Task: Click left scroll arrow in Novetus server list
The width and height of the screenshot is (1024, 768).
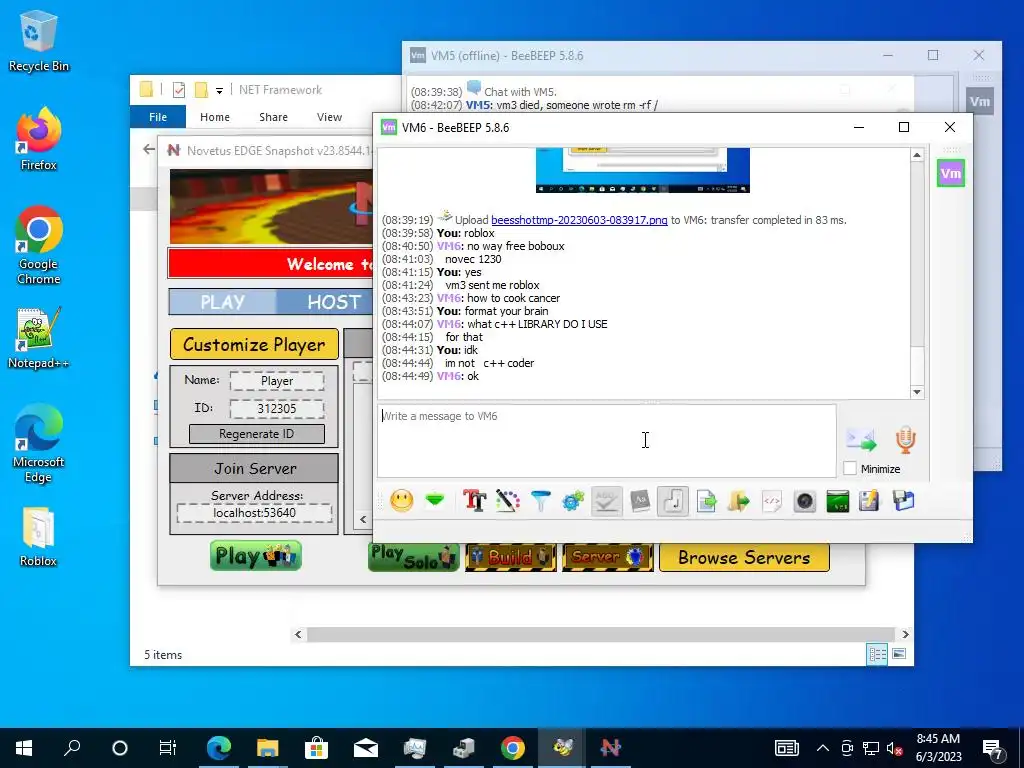Action: (x=363, y=520)
